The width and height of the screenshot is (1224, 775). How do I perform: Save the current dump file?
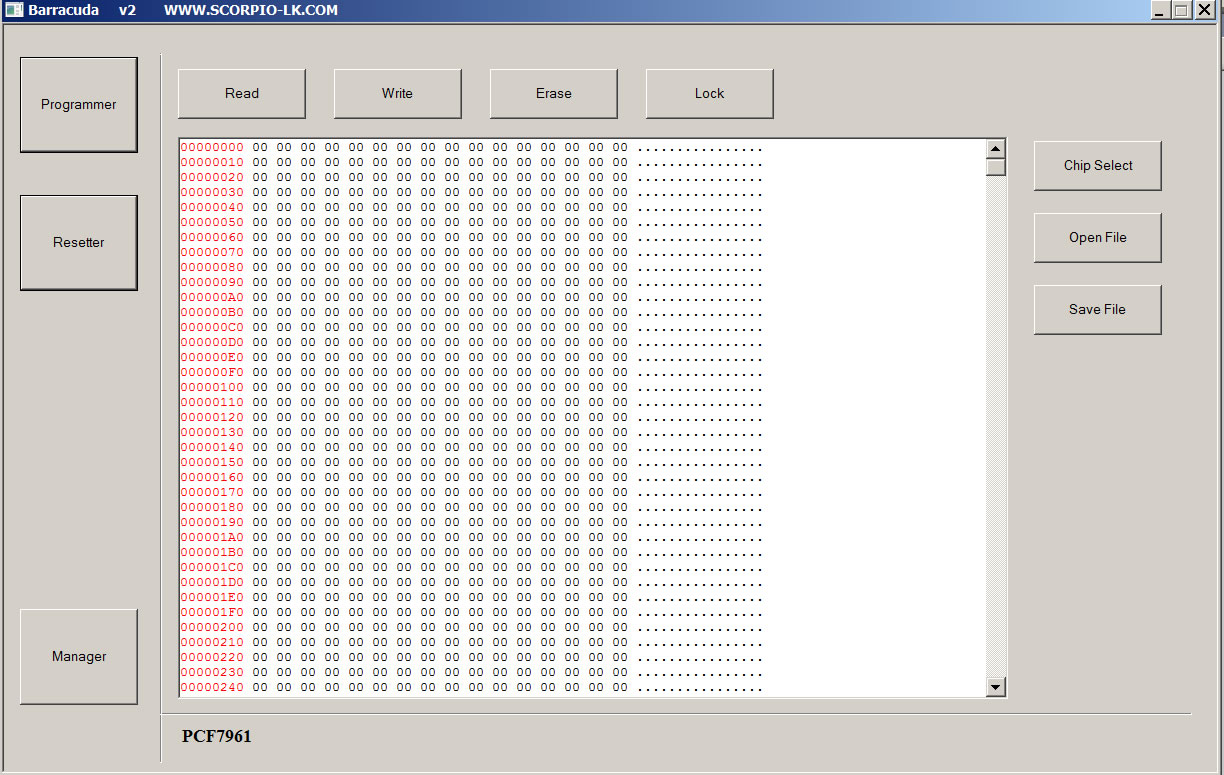click(1097, 309)
